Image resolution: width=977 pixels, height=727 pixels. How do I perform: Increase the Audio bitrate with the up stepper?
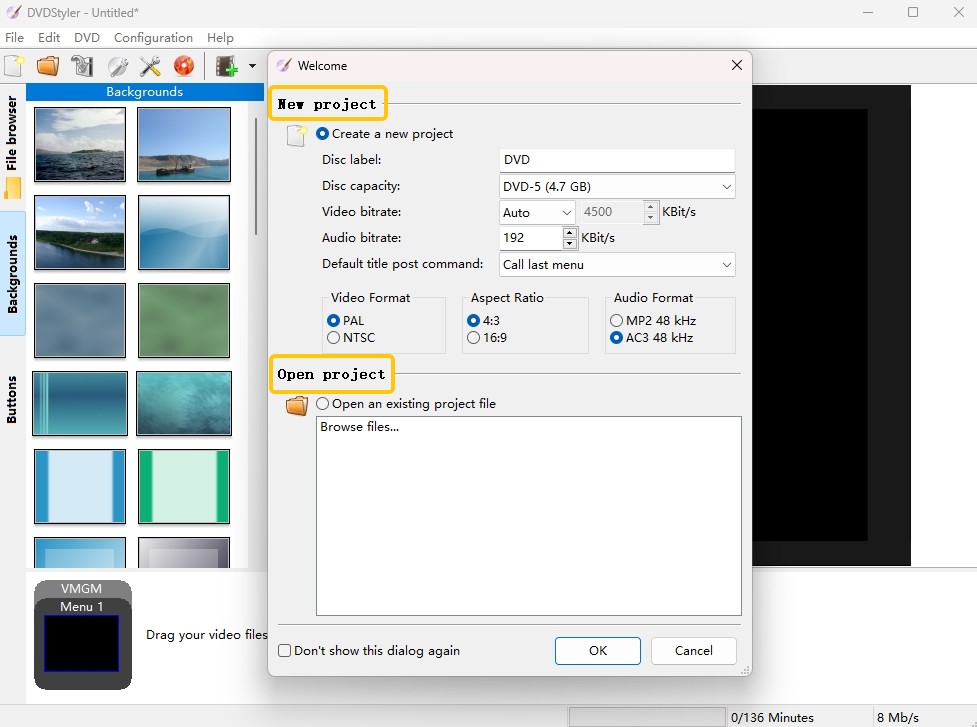[569, 233]
